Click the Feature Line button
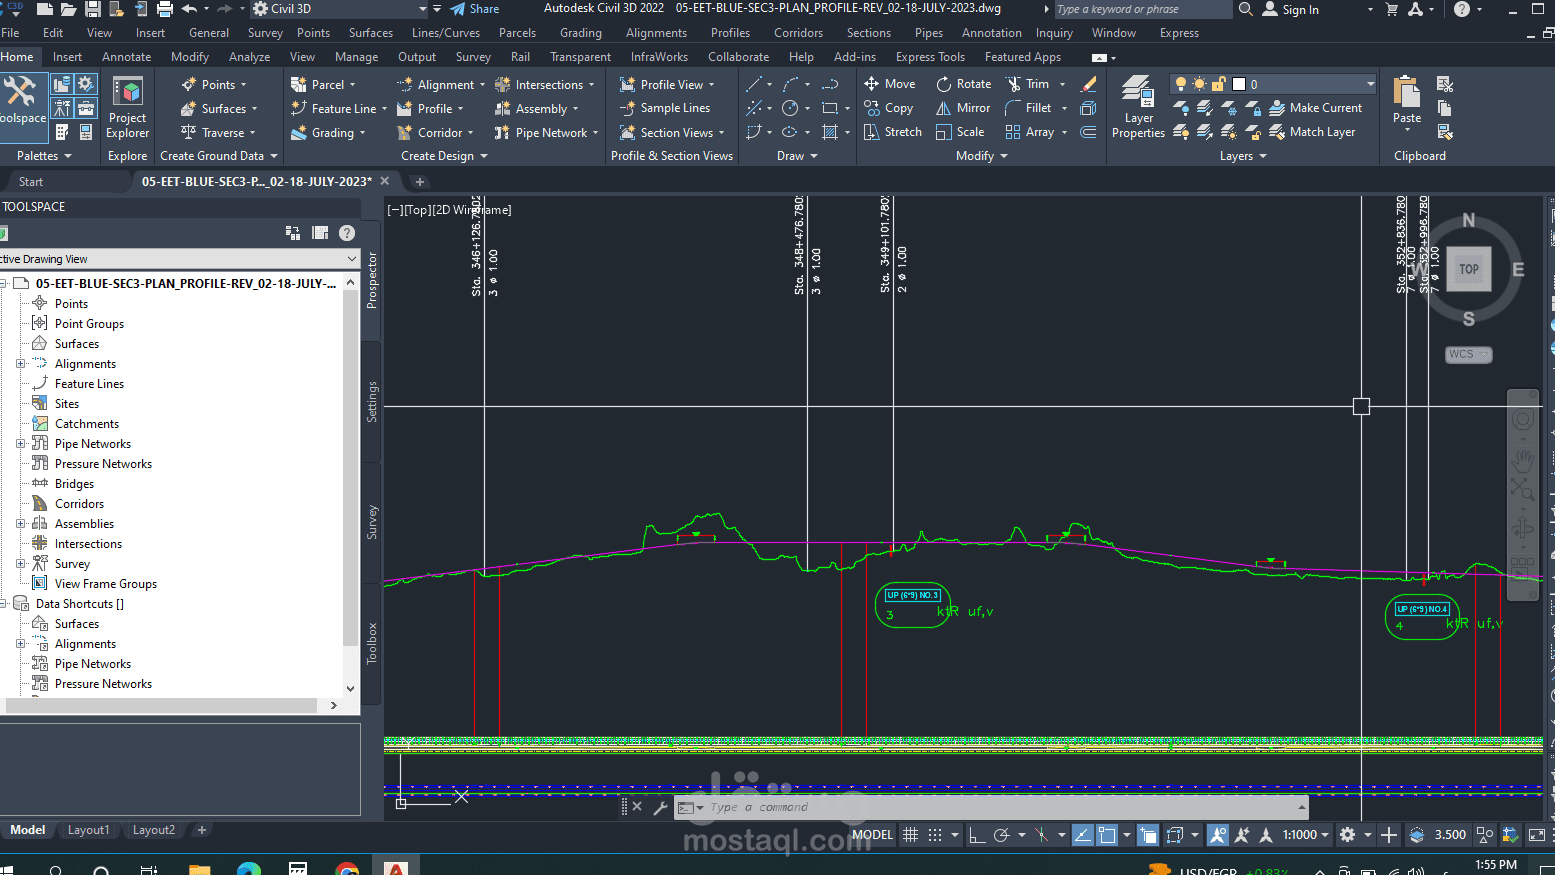Viewport: 1555px width, 875px height. (338, 108)
